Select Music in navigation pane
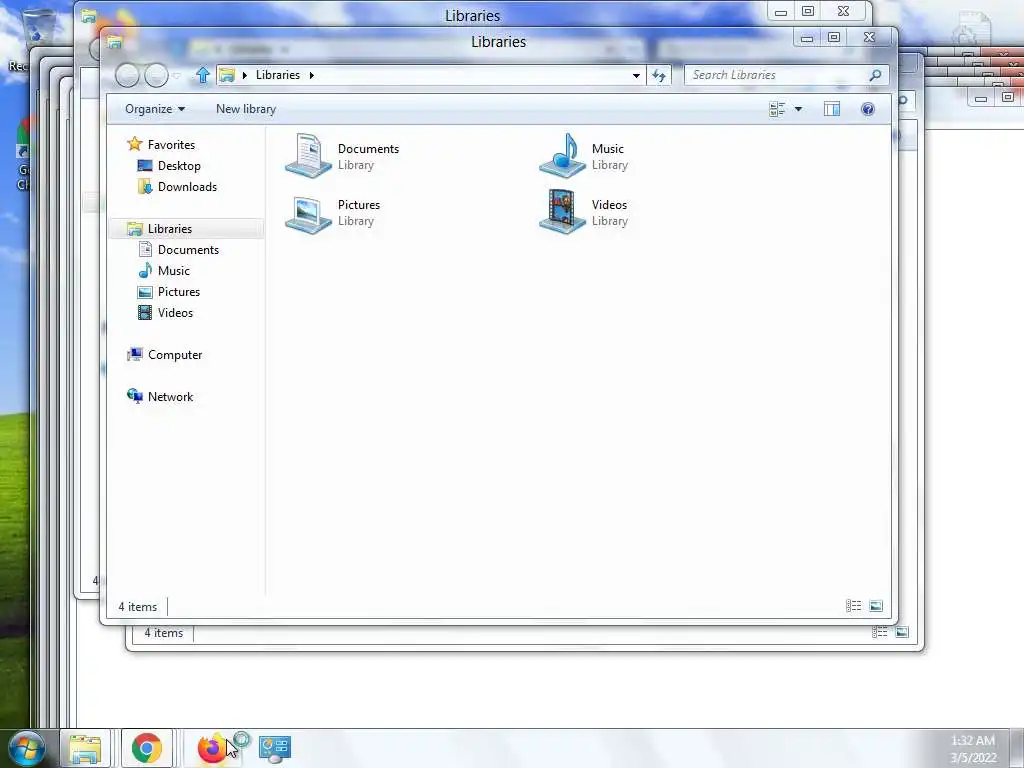The width and height of the screenshot is (1024, 768). coord(174,270)
